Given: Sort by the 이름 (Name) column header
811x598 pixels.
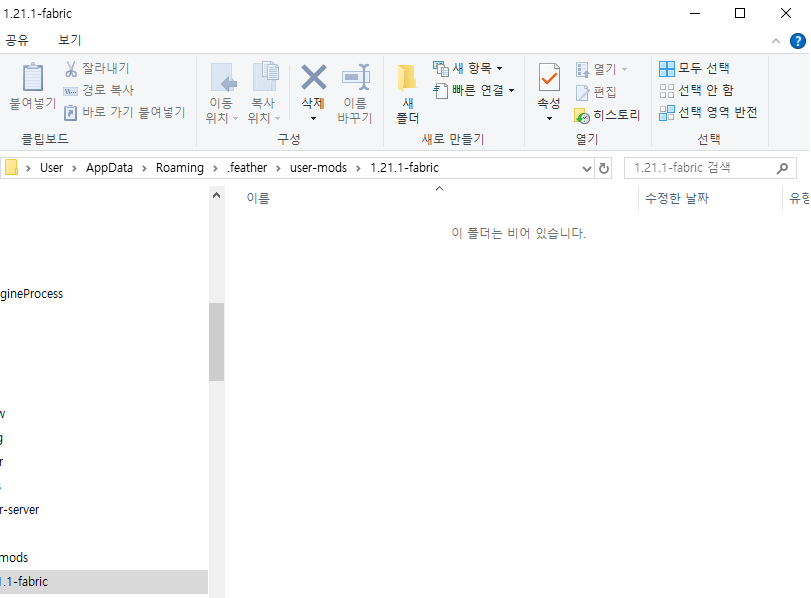Looking at the screenshot, I should (258, 198).
